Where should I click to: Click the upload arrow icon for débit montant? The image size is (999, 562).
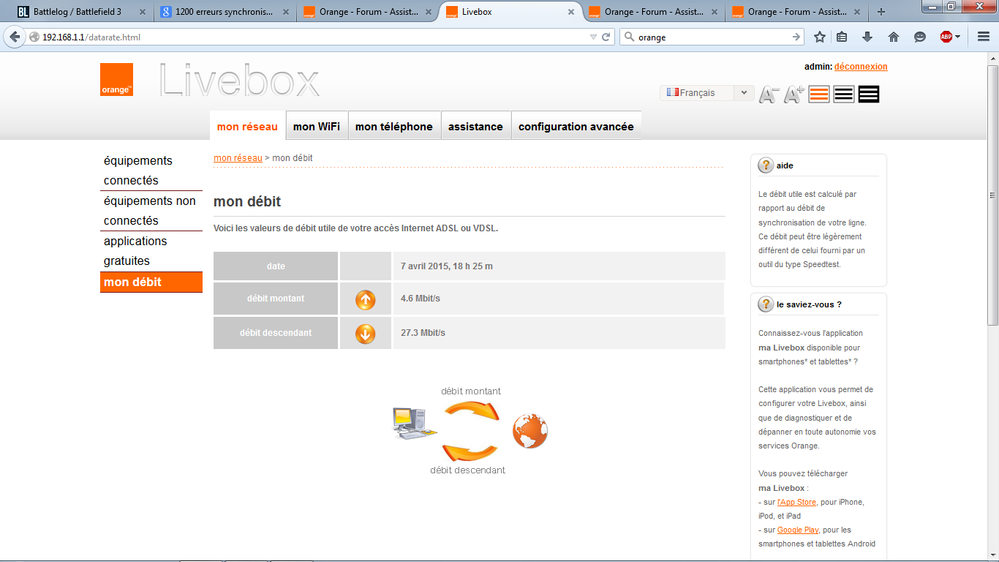pos(365,299)
